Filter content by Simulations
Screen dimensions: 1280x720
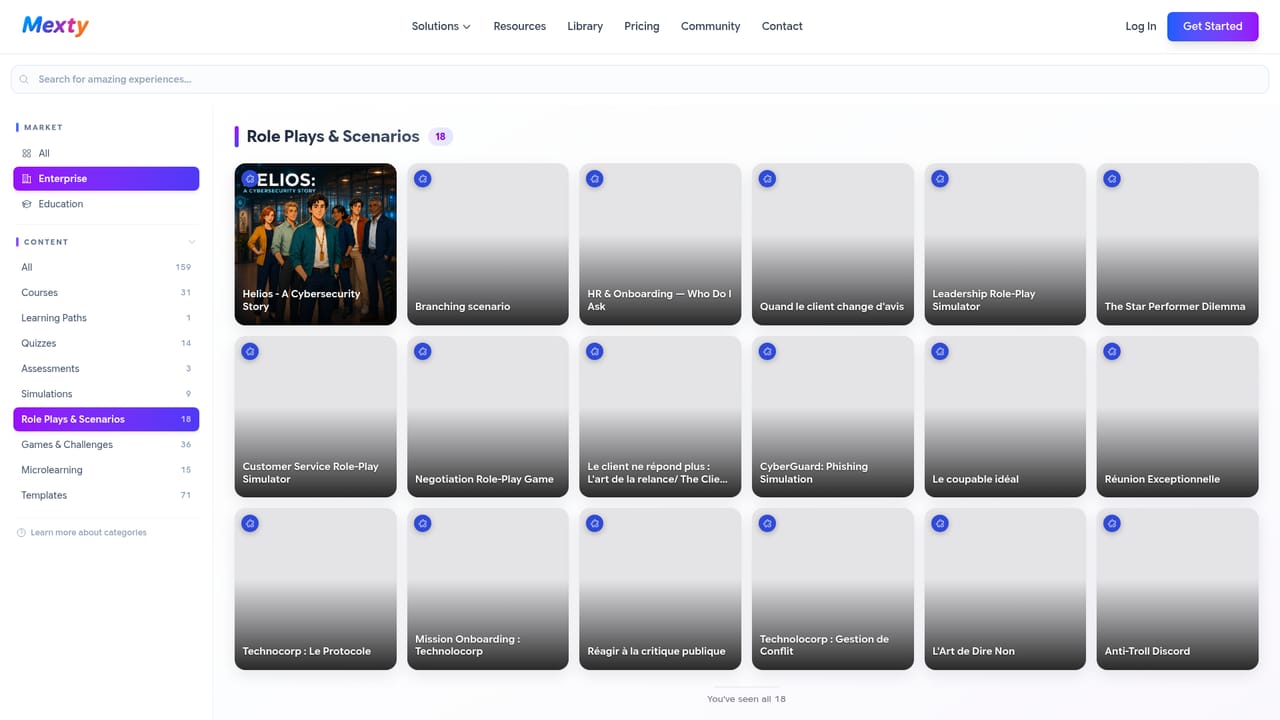(106, 394)
